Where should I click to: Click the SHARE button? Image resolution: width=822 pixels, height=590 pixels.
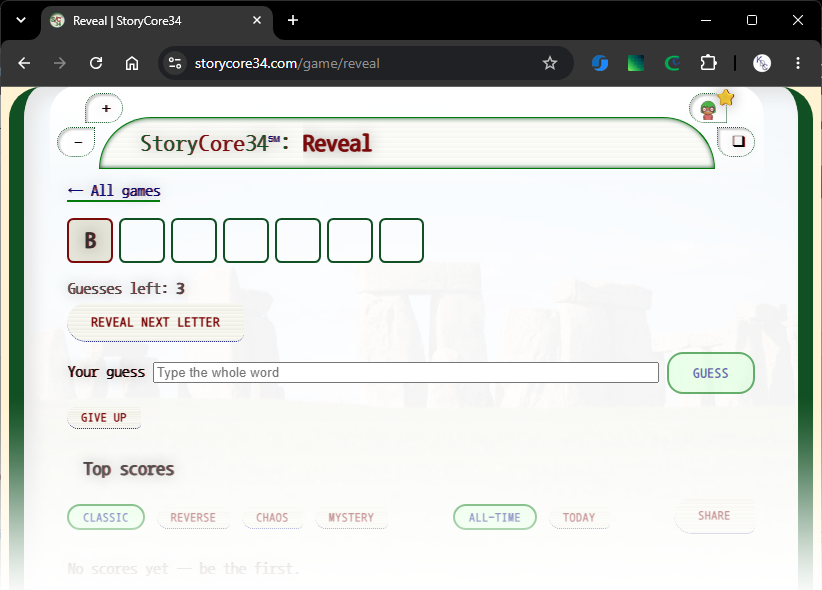(x=714, y=516)
